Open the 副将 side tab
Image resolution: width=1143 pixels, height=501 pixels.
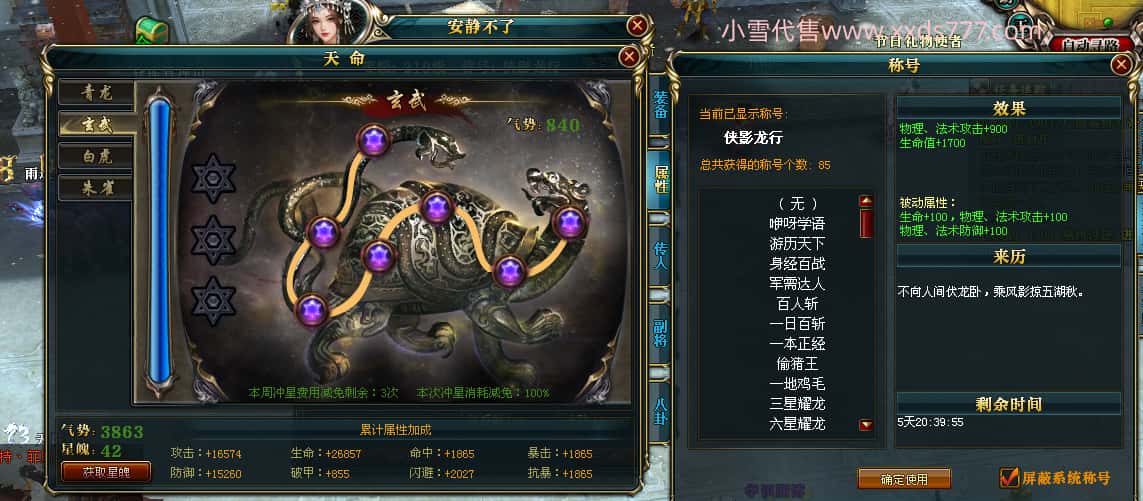point(660,331)
